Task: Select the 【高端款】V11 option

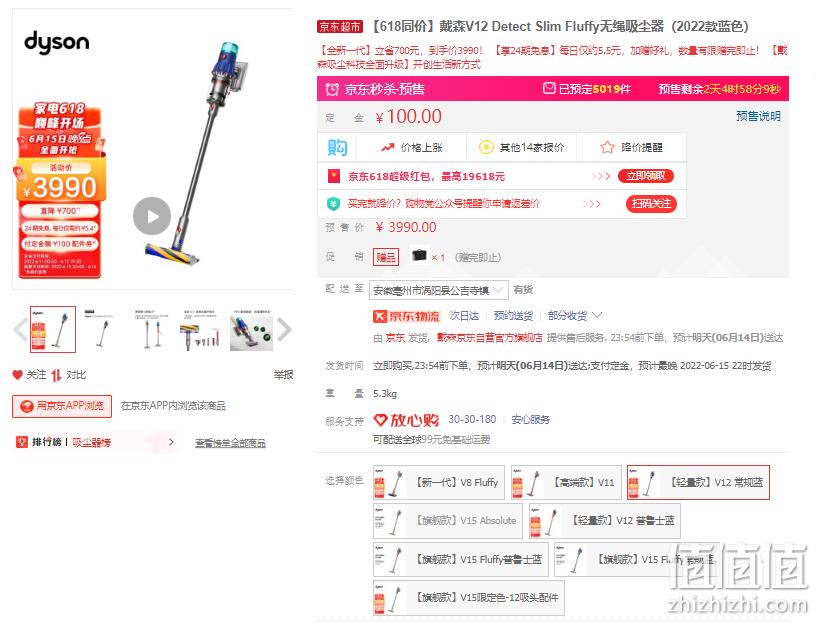Action: 566,482
